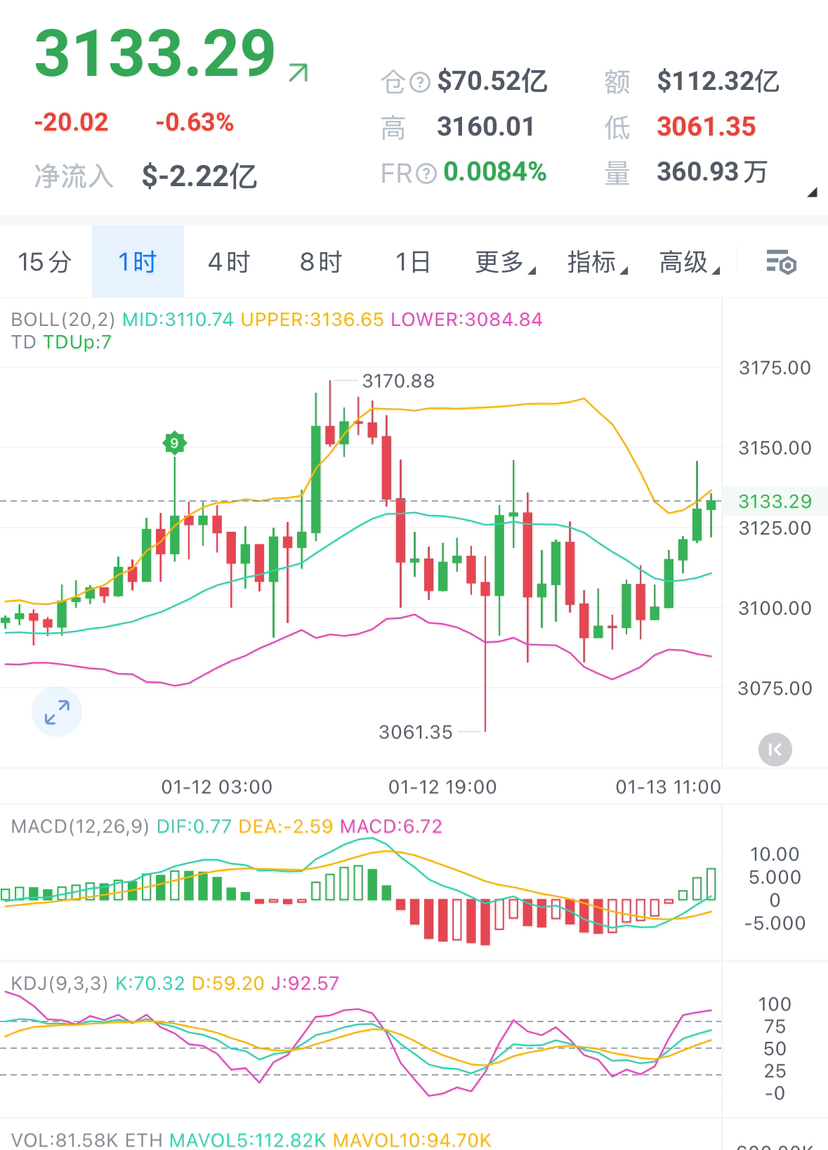This screenshot has width=828, height=1150.
Task: Tap the MACD(12,26,9) indicator label
Action: [80, 827]
